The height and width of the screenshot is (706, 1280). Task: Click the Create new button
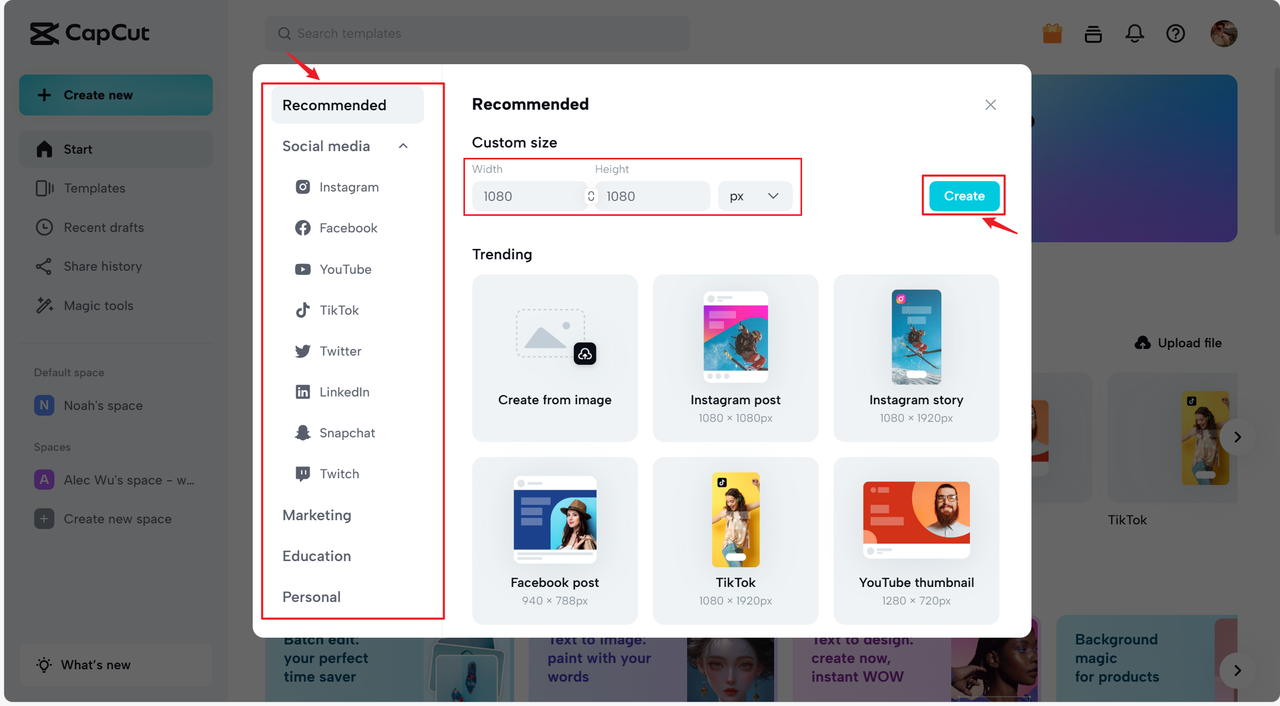coord(116,95)
